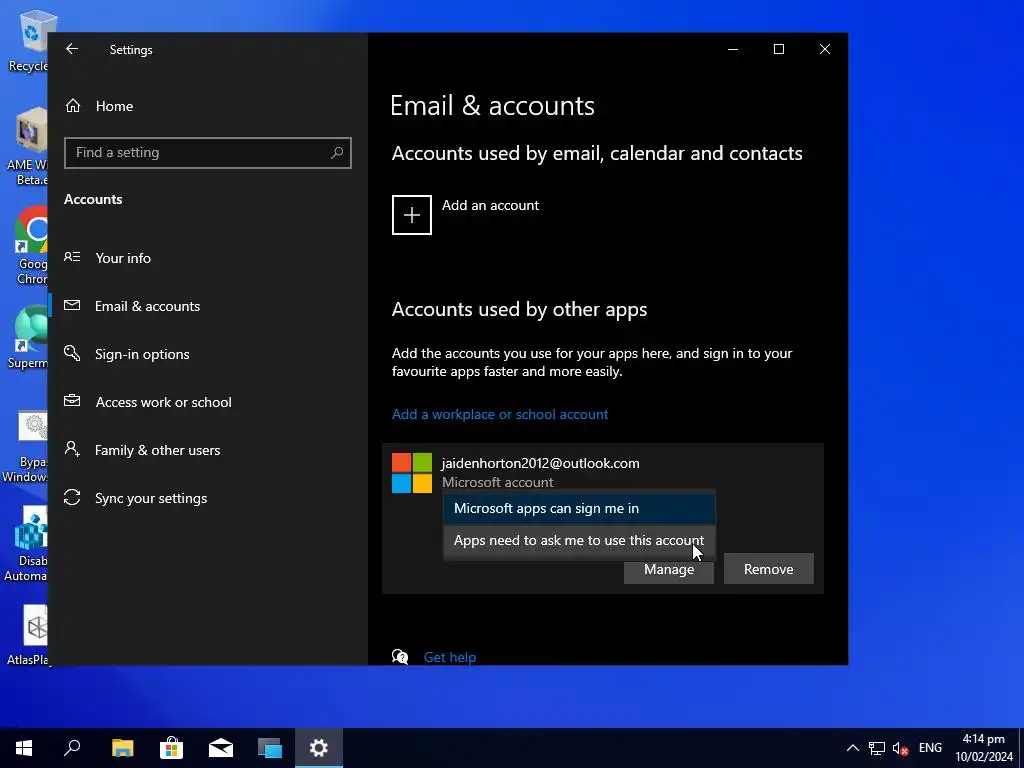
Task: Click the Email & accounts envelope icon
Action: 72,305
